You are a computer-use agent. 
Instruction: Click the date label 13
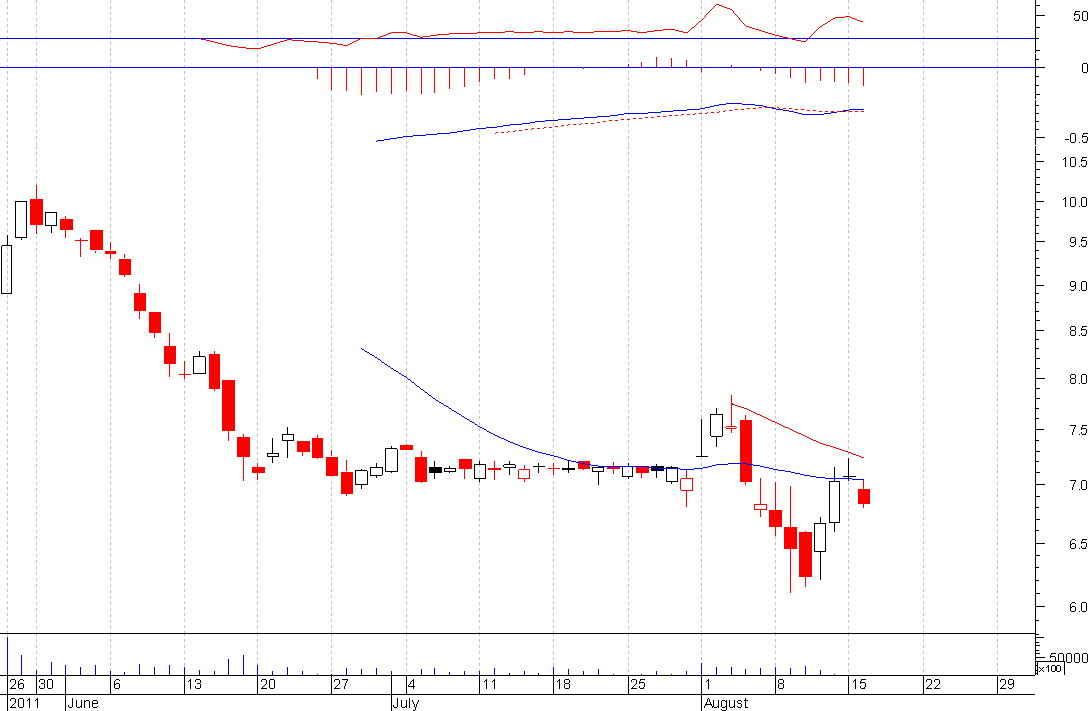point(194,685)
